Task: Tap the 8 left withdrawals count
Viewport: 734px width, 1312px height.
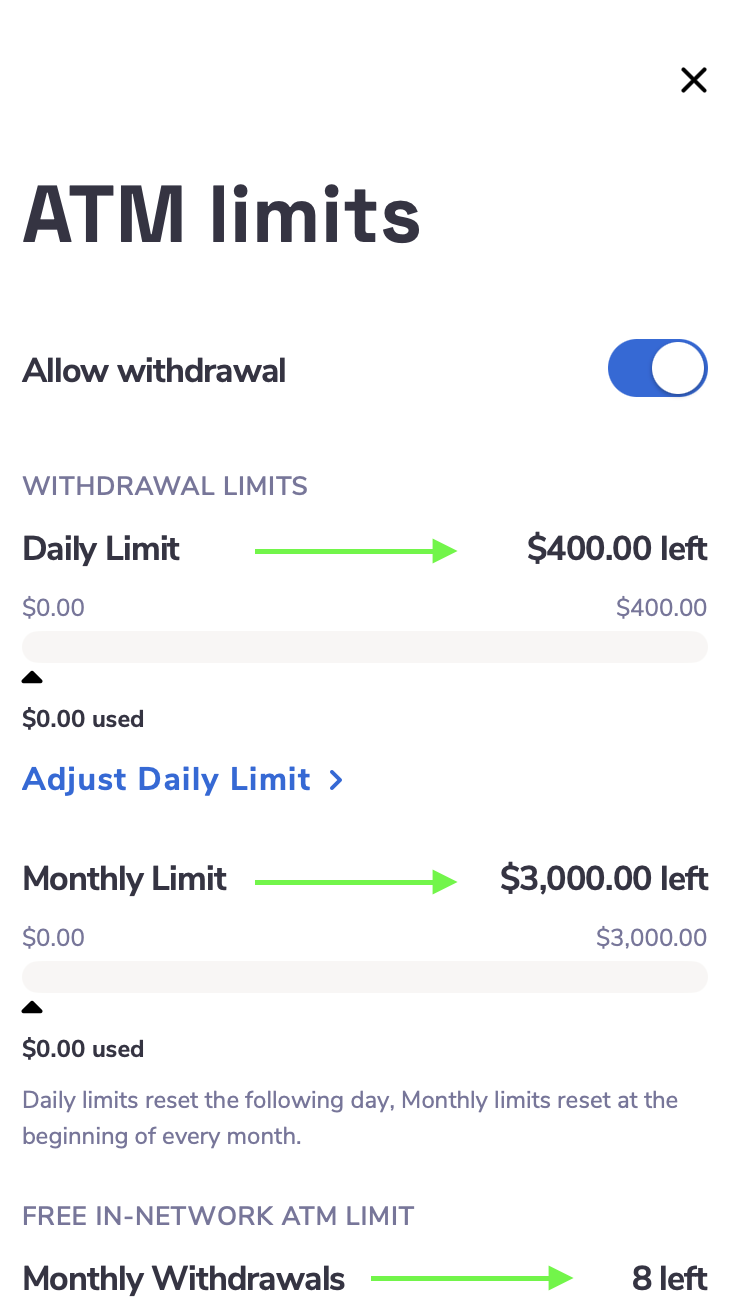Action: pos(669,1278)
